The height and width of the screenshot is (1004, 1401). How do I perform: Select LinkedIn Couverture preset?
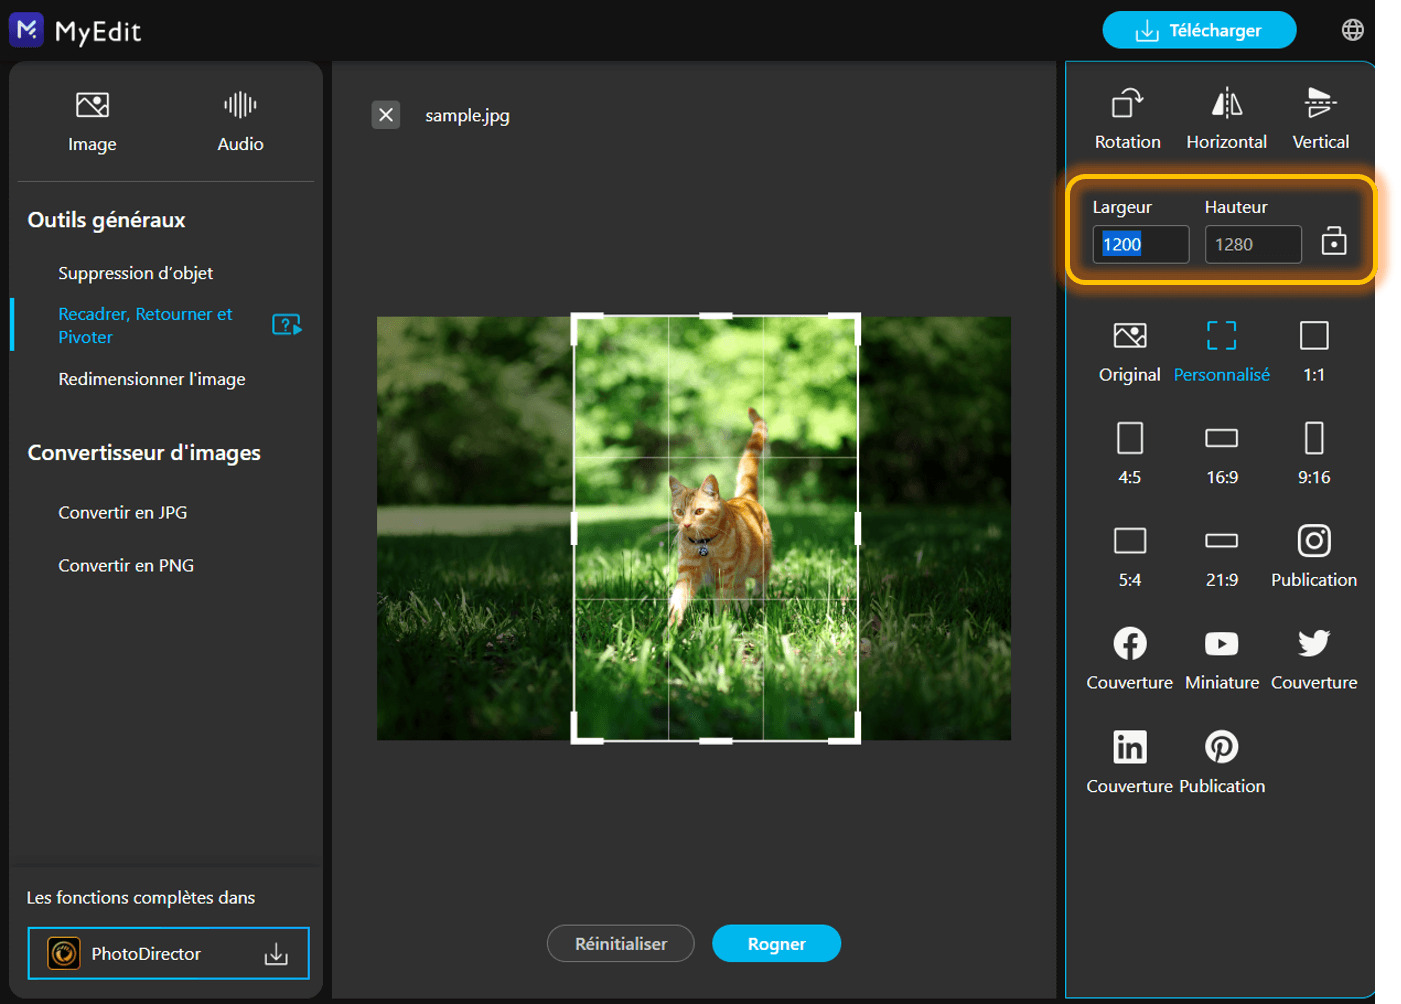(x=1130, y=763)
